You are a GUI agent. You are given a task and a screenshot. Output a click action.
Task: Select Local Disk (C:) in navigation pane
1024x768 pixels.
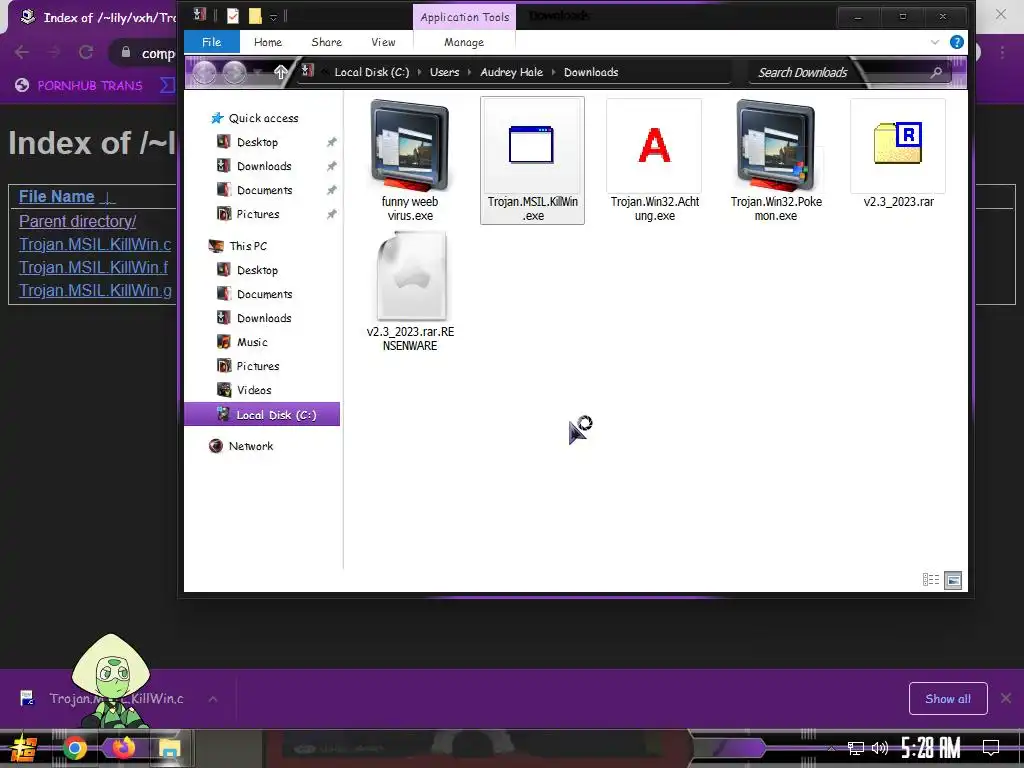pos(262,414)
